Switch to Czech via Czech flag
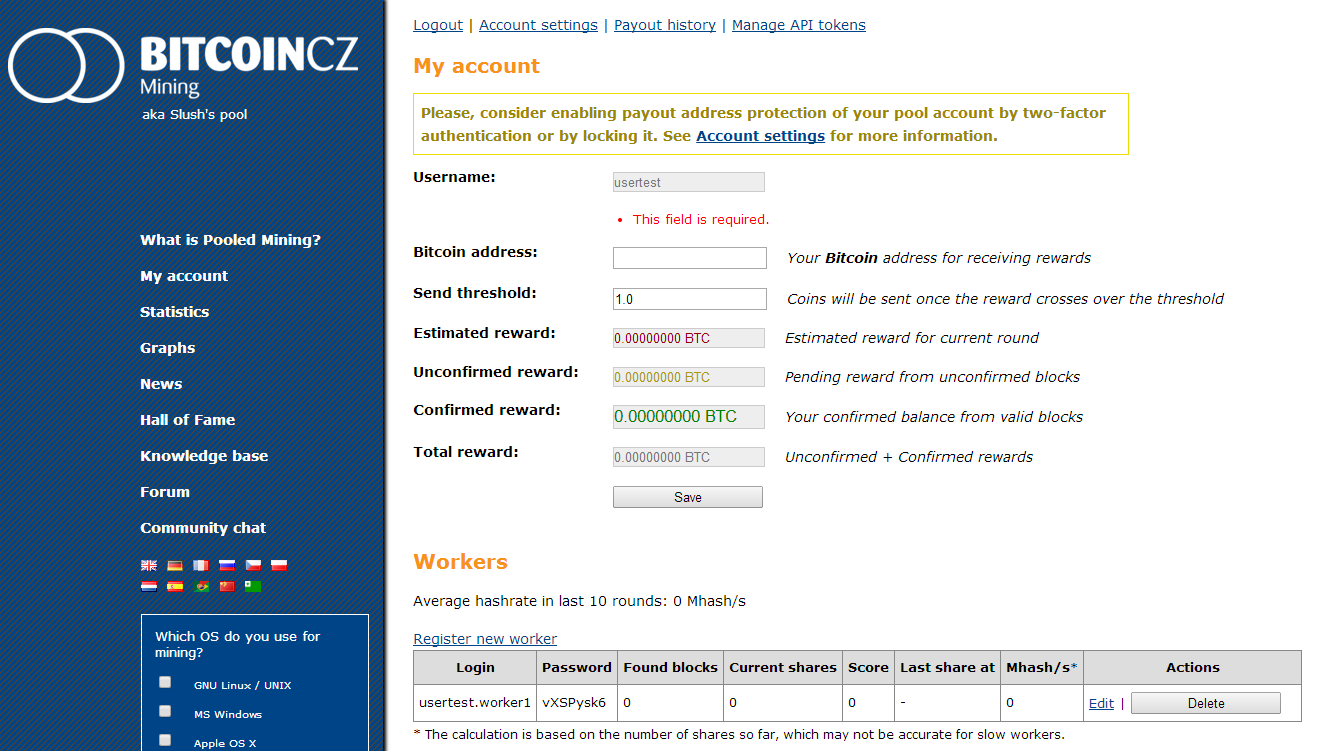This screenshot has height=751, width=1327. (253, 565)
